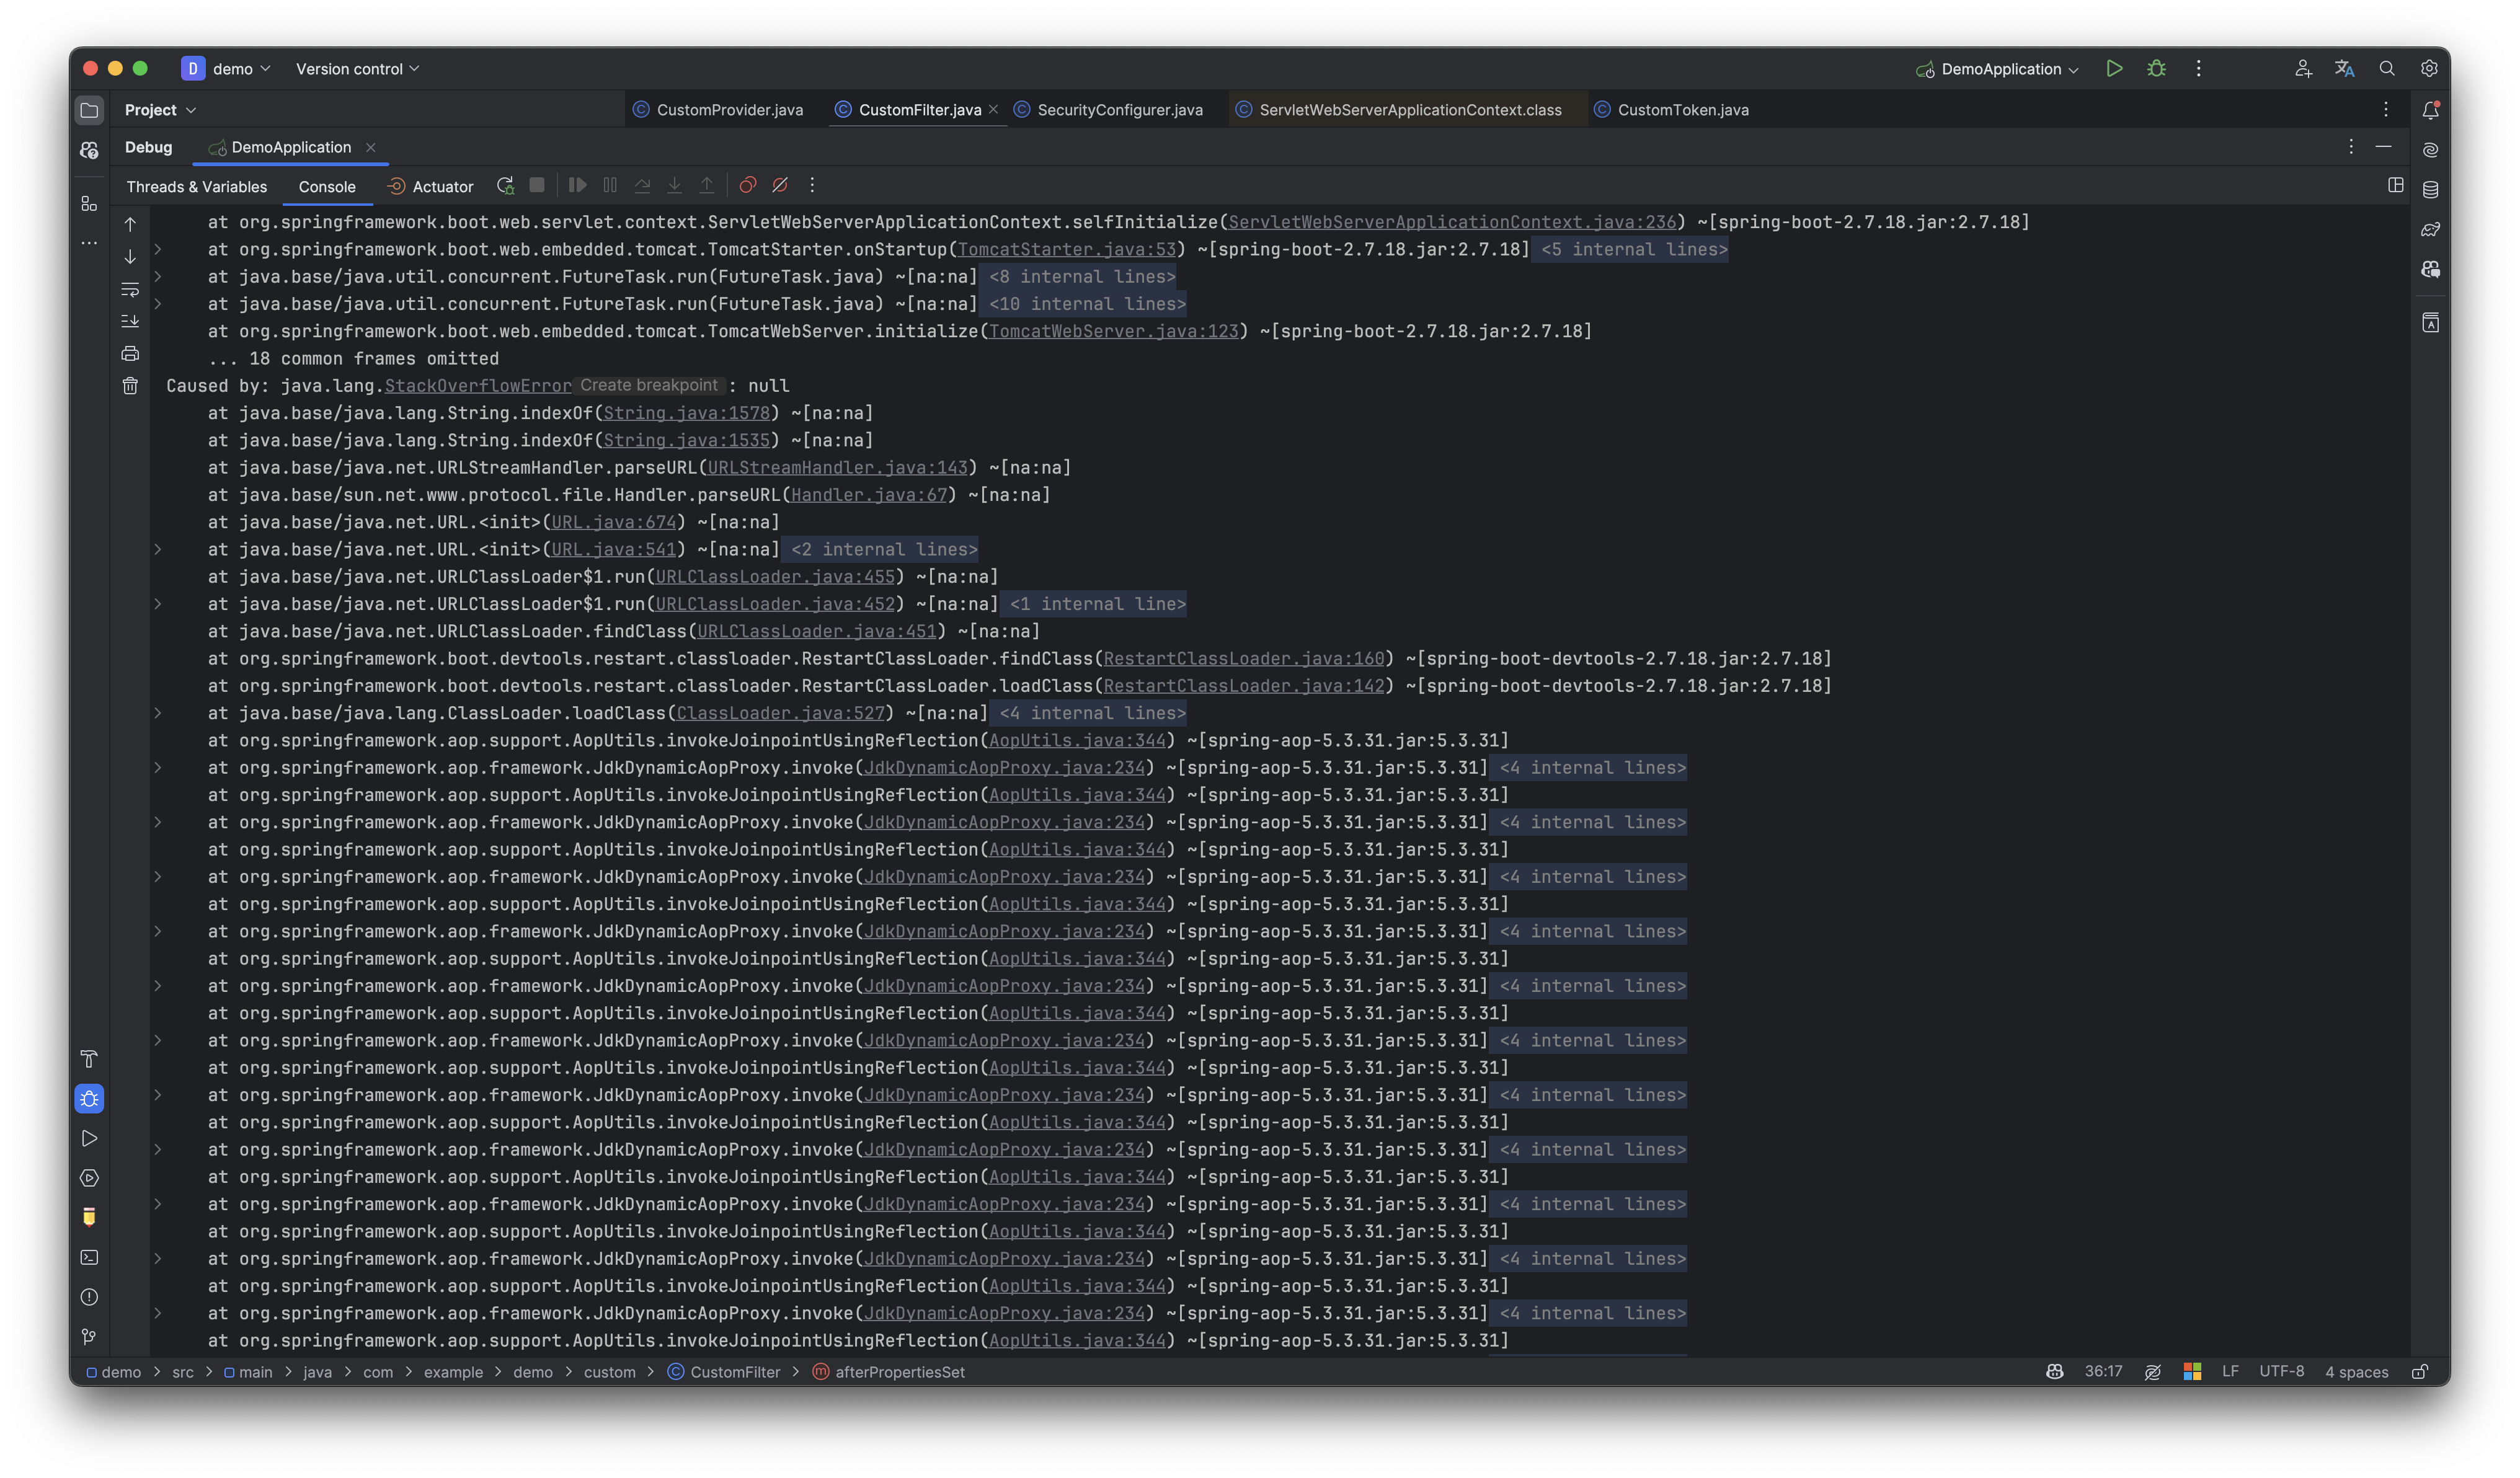Rerun the DemoApplication debug session
Image resolution: width=2520 pixels, height=1478 pixels.
click(505, 185)
